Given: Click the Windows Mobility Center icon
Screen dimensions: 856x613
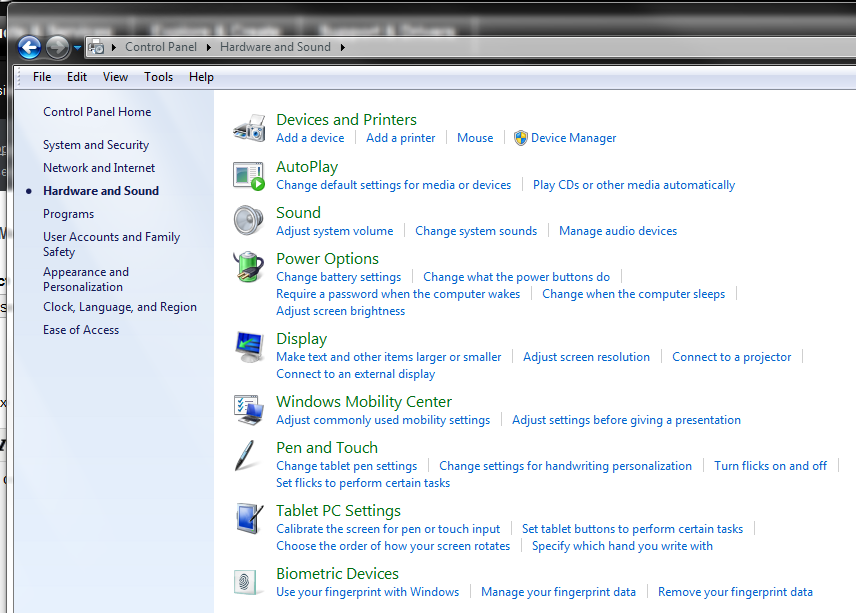Looking at the screenshot, I should coord(249,410).
